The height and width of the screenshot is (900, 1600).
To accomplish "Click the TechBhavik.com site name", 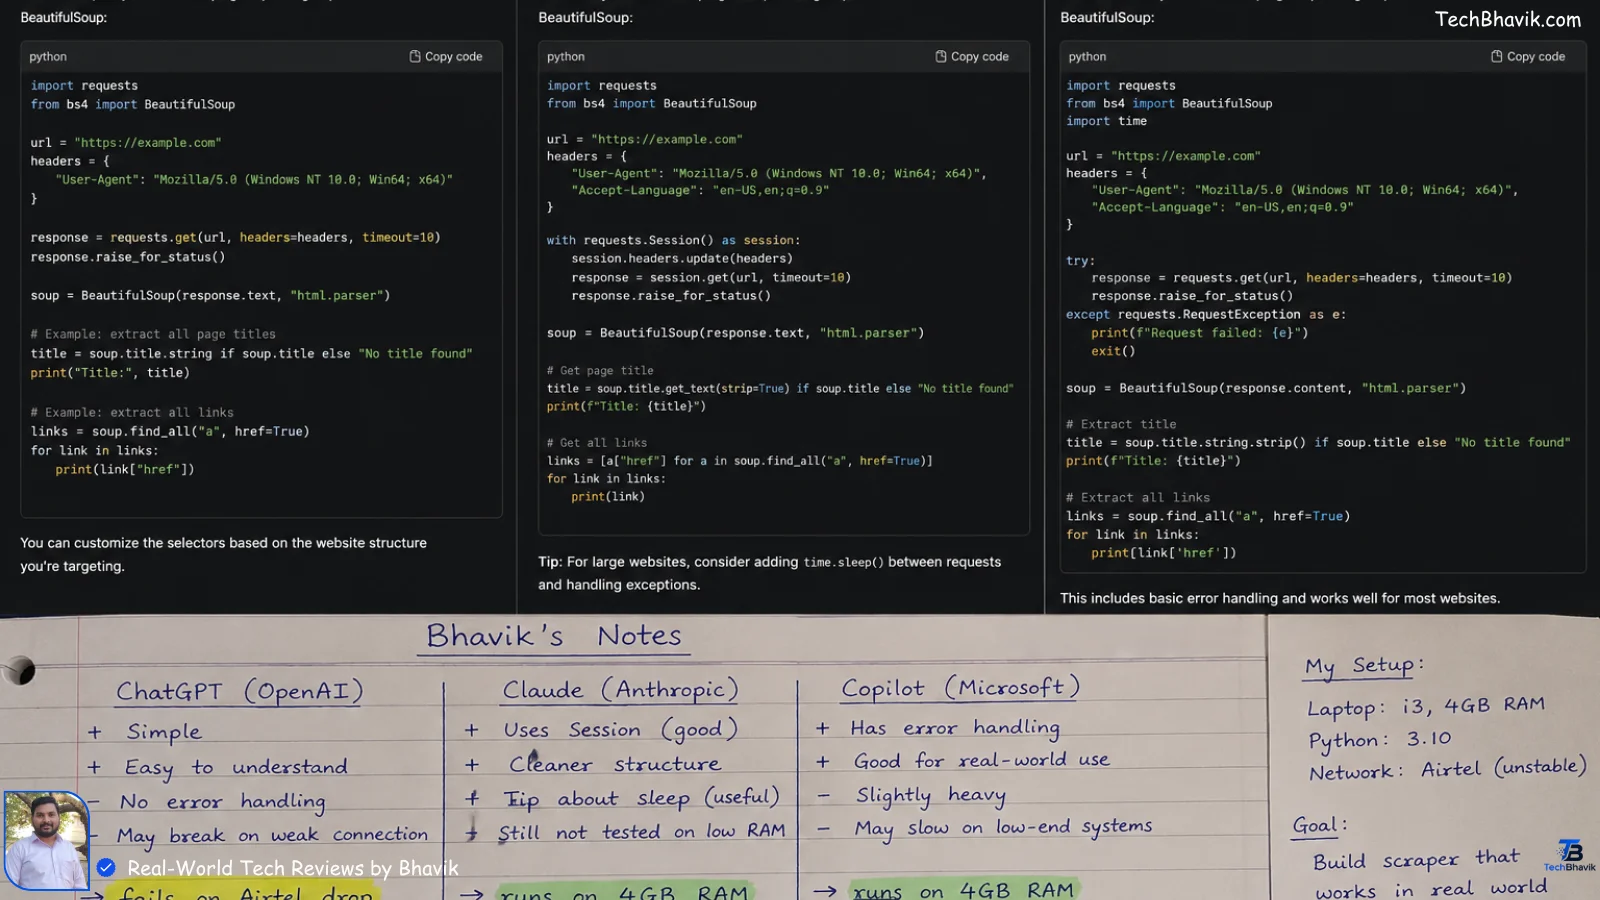I will point(1508,19).
